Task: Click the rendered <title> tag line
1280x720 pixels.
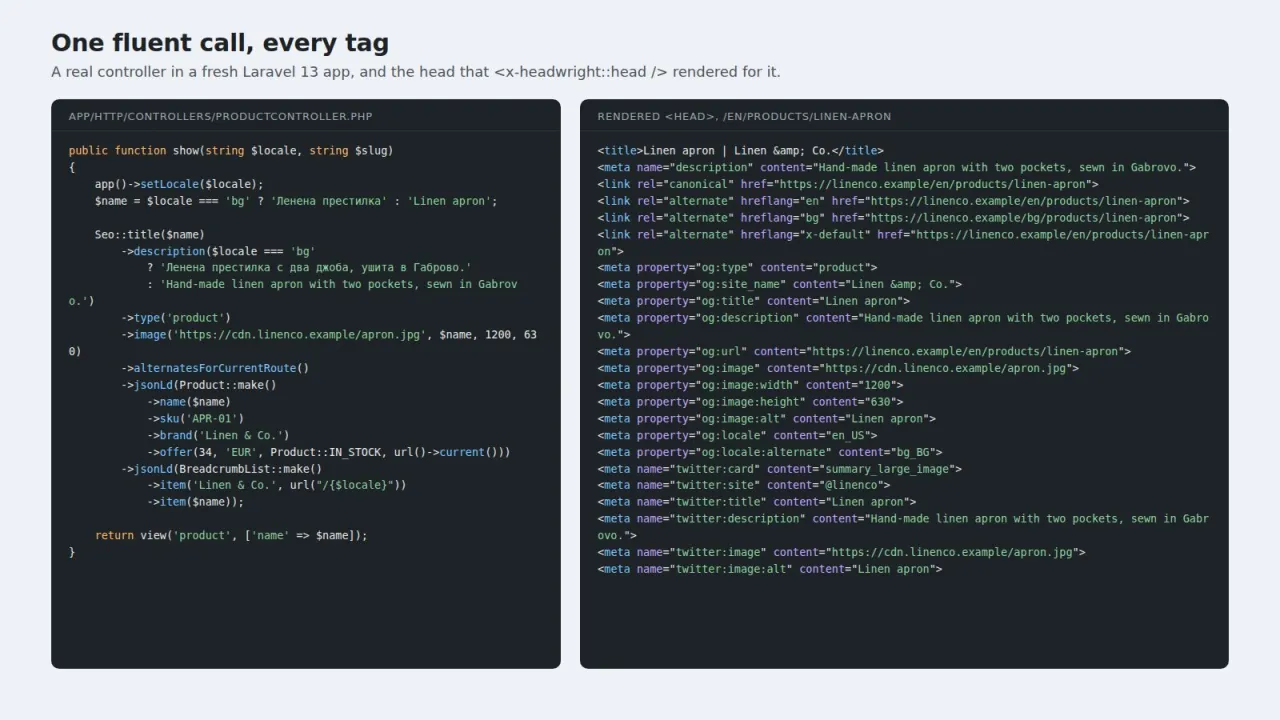Action: point(741,151)
